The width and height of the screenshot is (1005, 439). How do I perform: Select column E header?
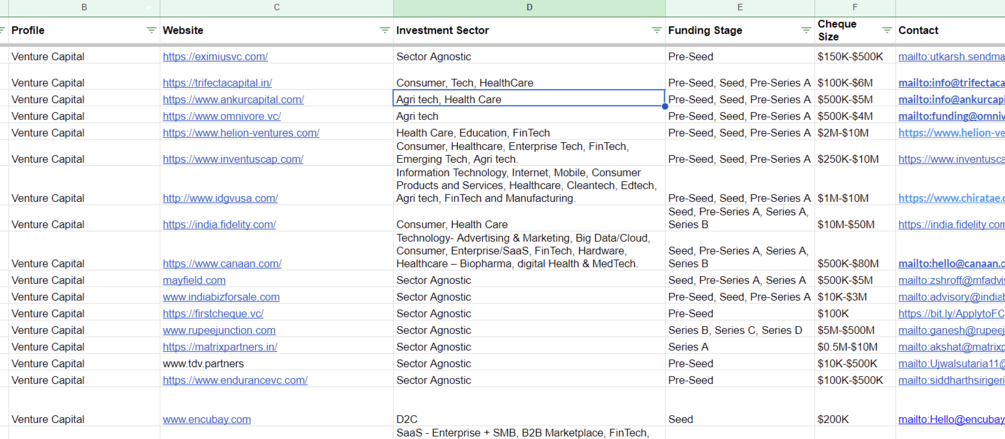point(740,8)
